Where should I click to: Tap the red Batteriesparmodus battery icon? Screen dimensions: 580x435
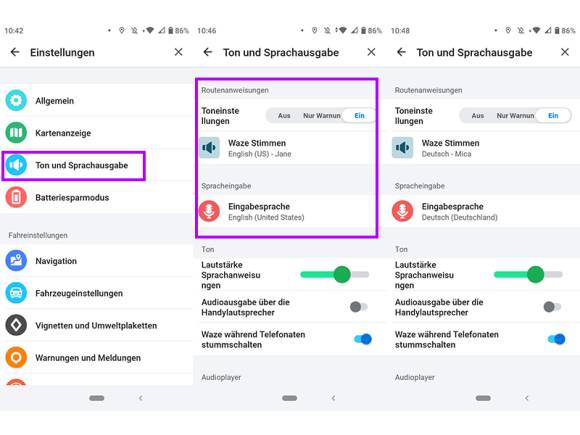[16, 197]
